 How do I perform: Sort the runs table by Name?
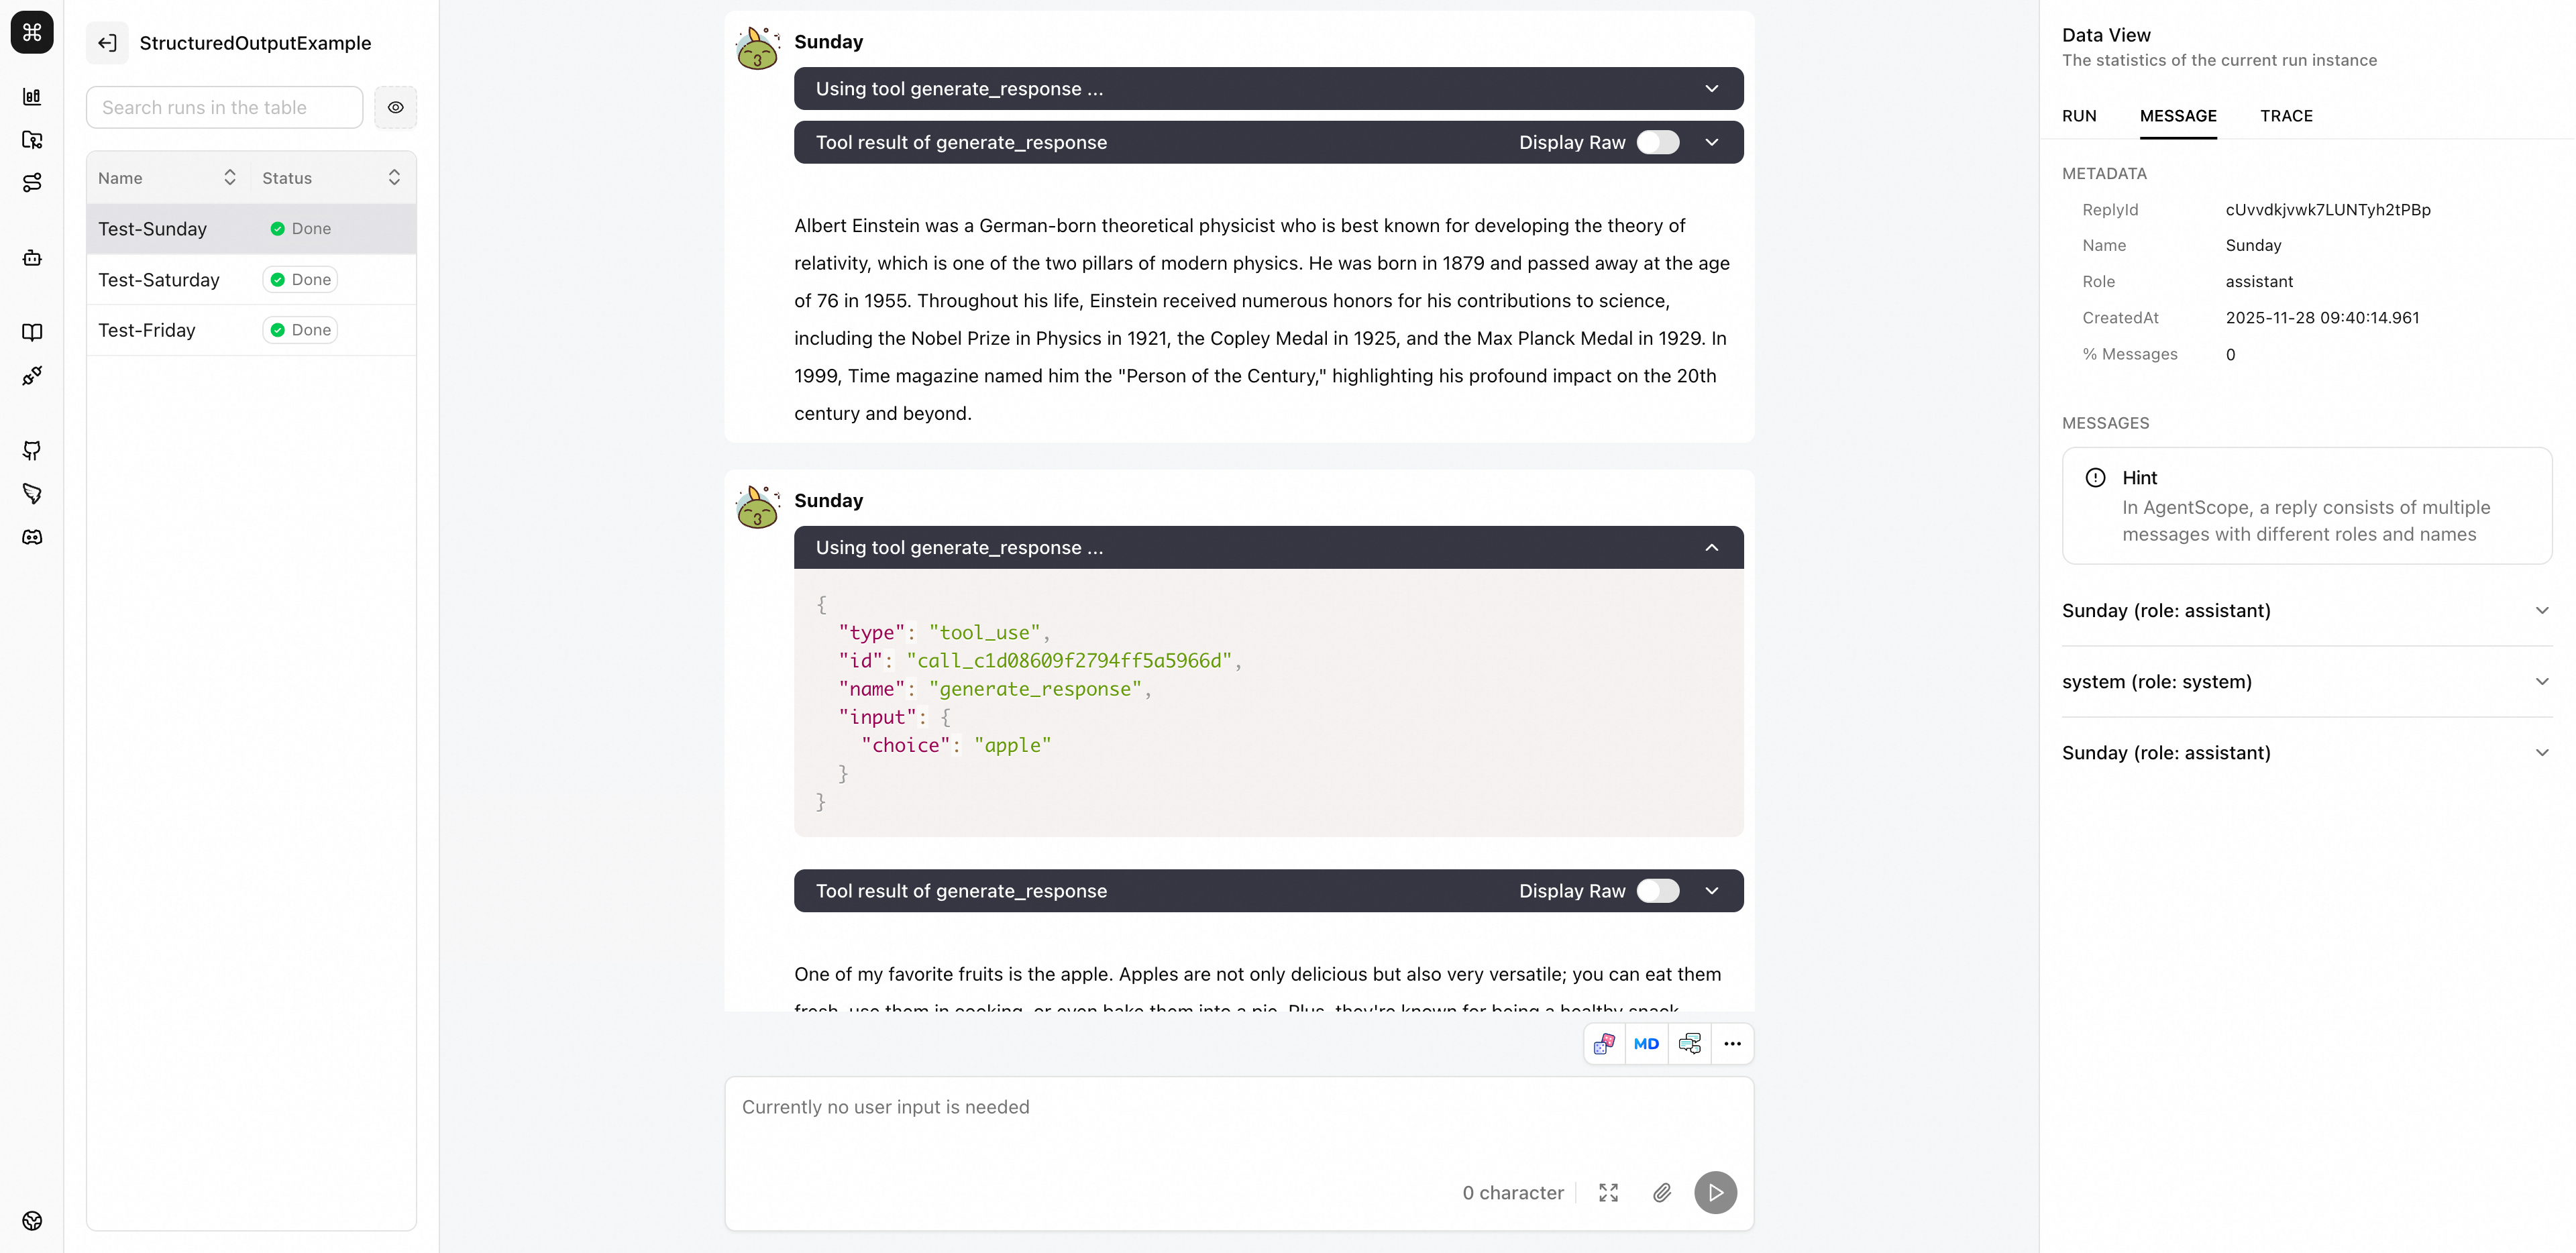[229, 178]
